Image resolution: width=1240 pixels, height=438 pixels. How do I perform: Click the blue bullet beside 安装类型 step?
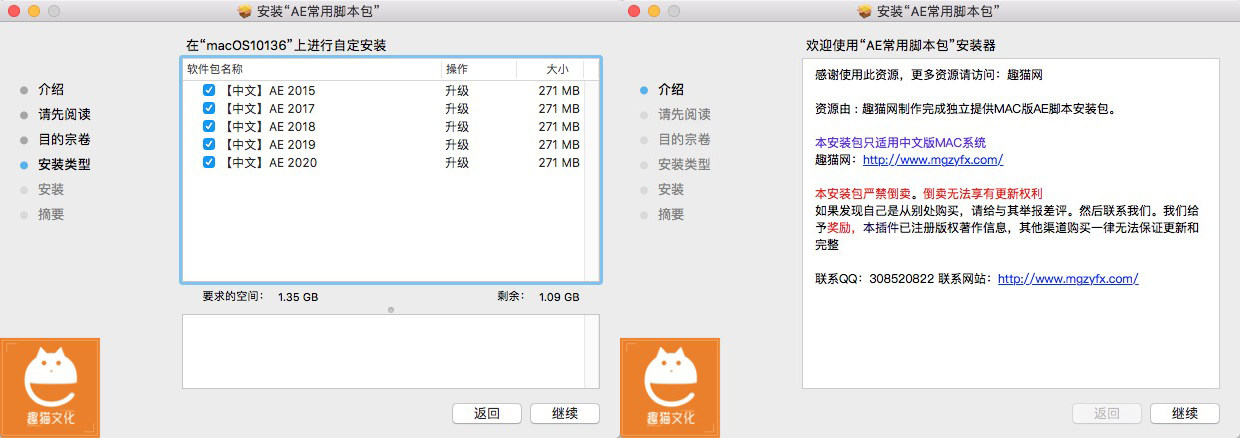24,165
